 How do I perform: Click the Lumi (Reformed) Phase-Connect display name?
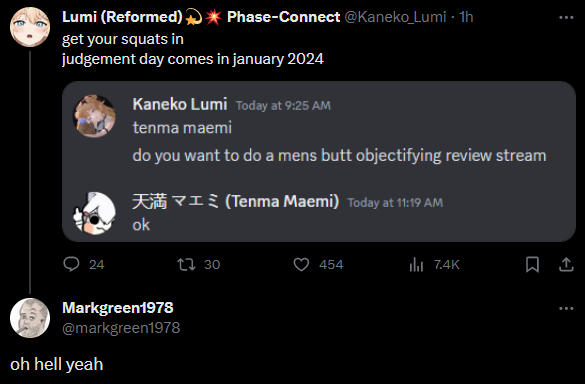click(x=201, y=17)
